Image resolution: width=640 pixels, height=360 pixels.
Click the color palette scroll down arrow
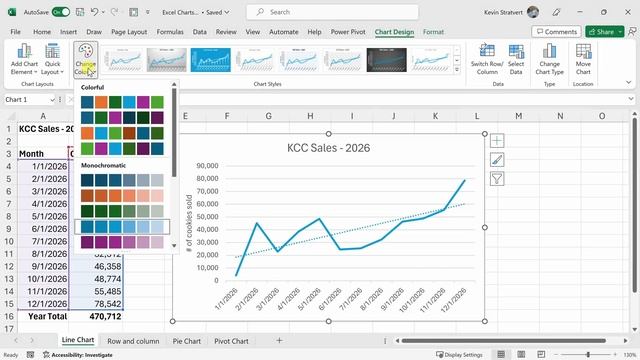174,246
